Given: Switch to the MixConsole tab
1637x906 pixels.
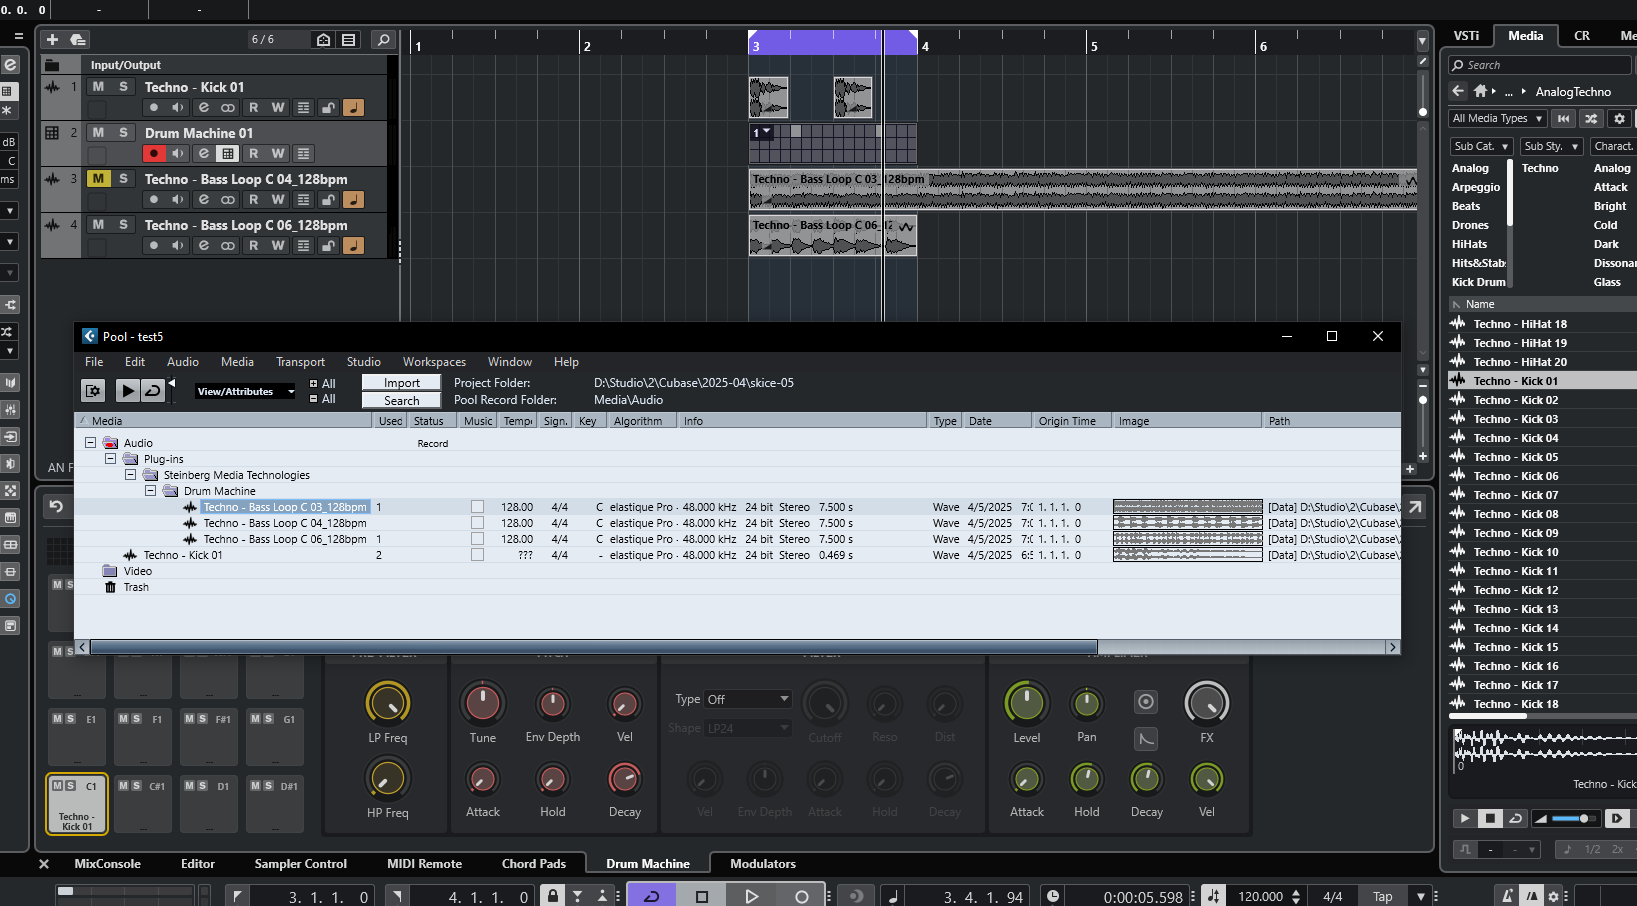Looking at the screenshot, I should tap(107, 864).
